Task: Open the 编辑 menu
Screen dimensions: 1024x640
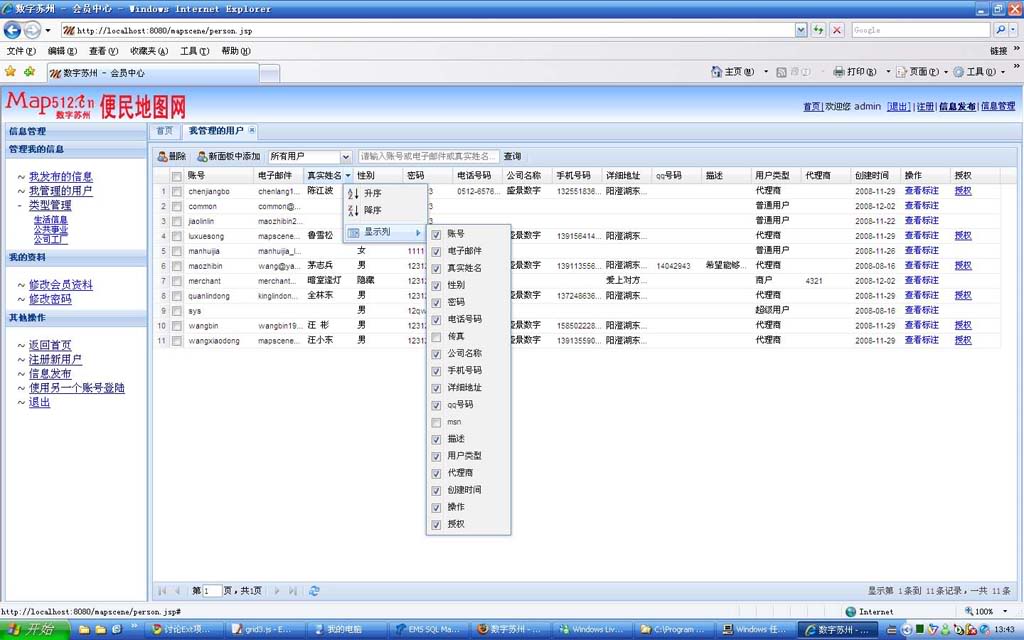Action: click(62, 51)
